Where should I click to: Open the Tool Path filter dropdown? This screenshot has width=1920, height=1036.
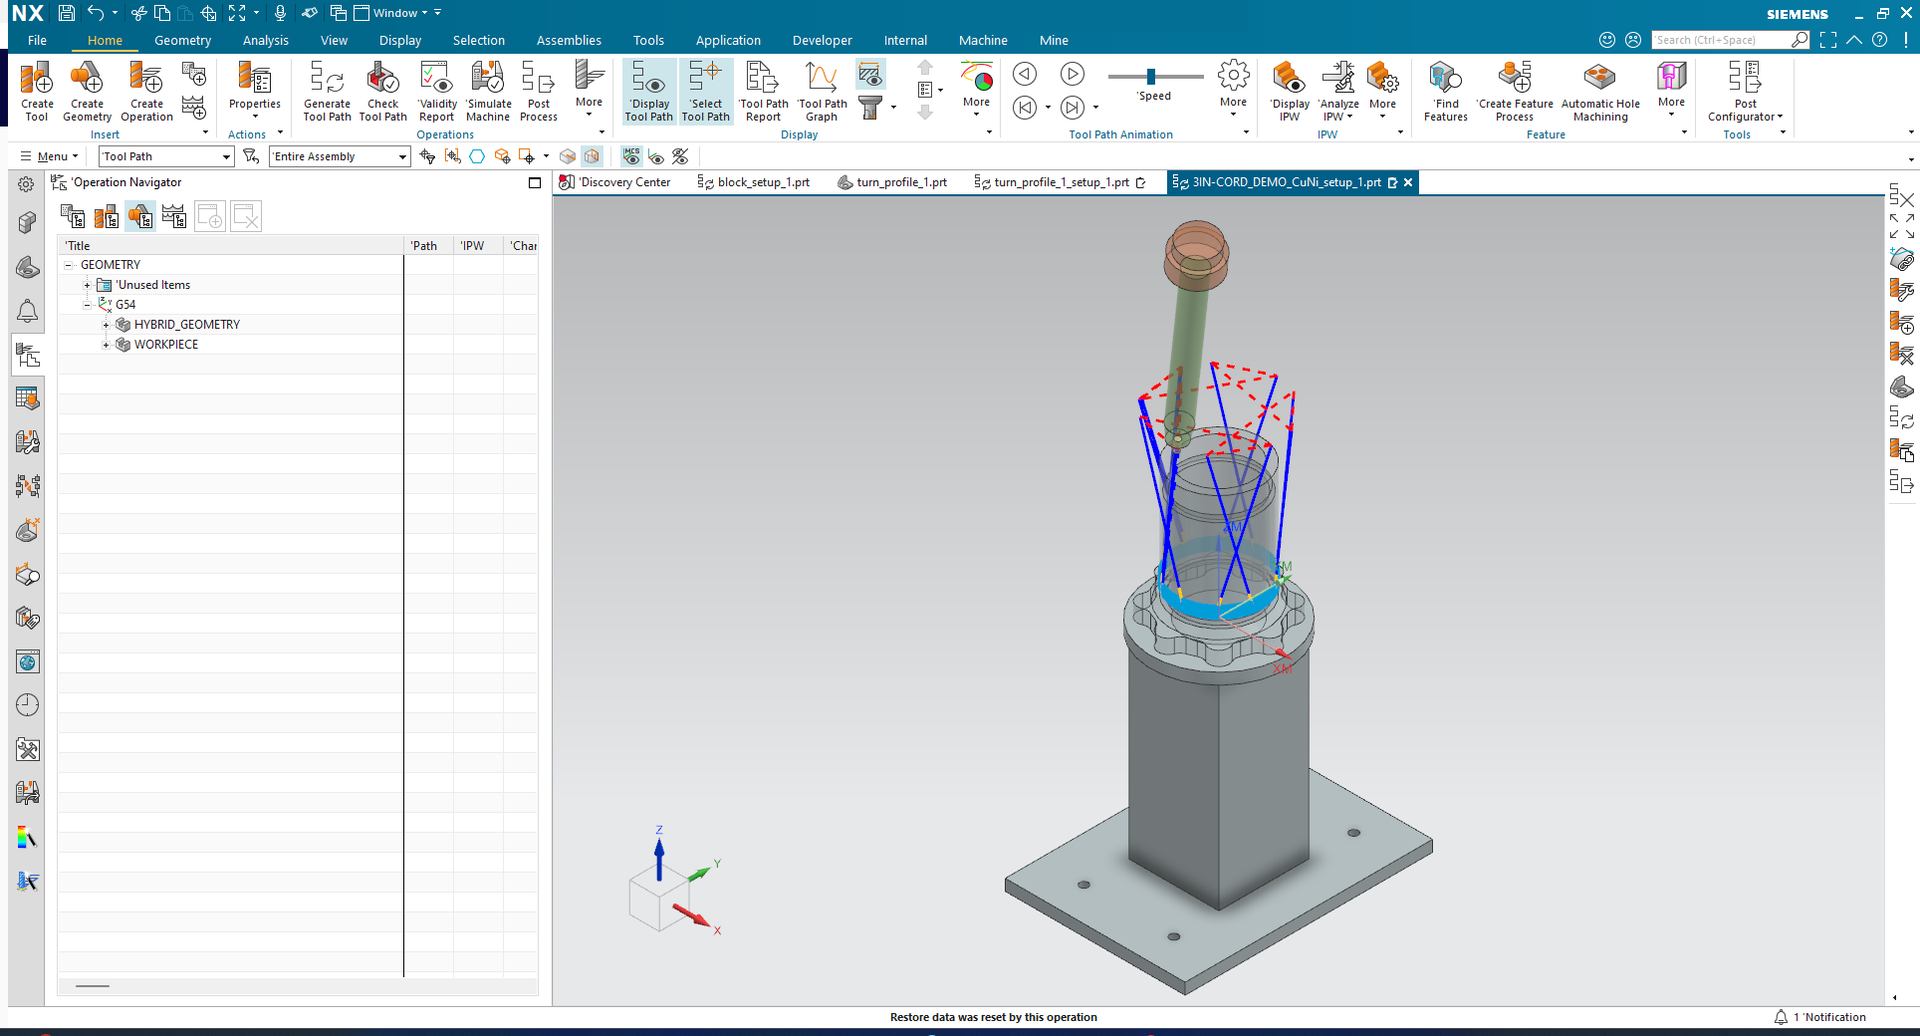tap(226, 157)
